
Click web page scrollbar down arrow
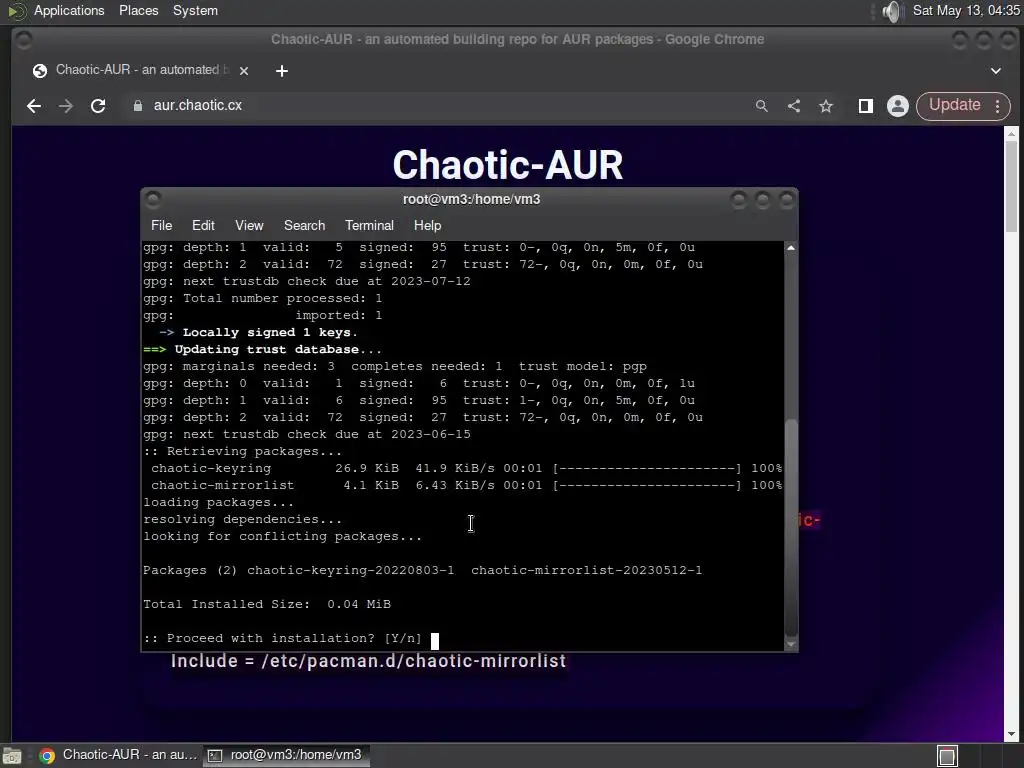(1012, 735)
